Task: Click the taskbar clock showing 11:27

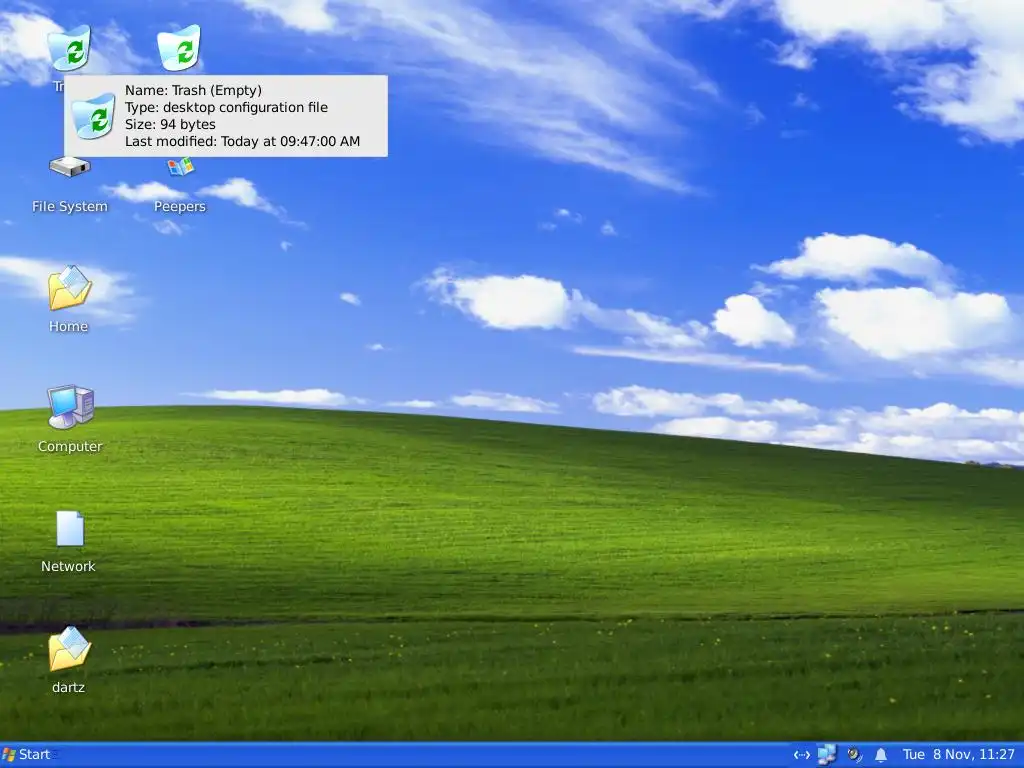Action: [x=959, y=755]
